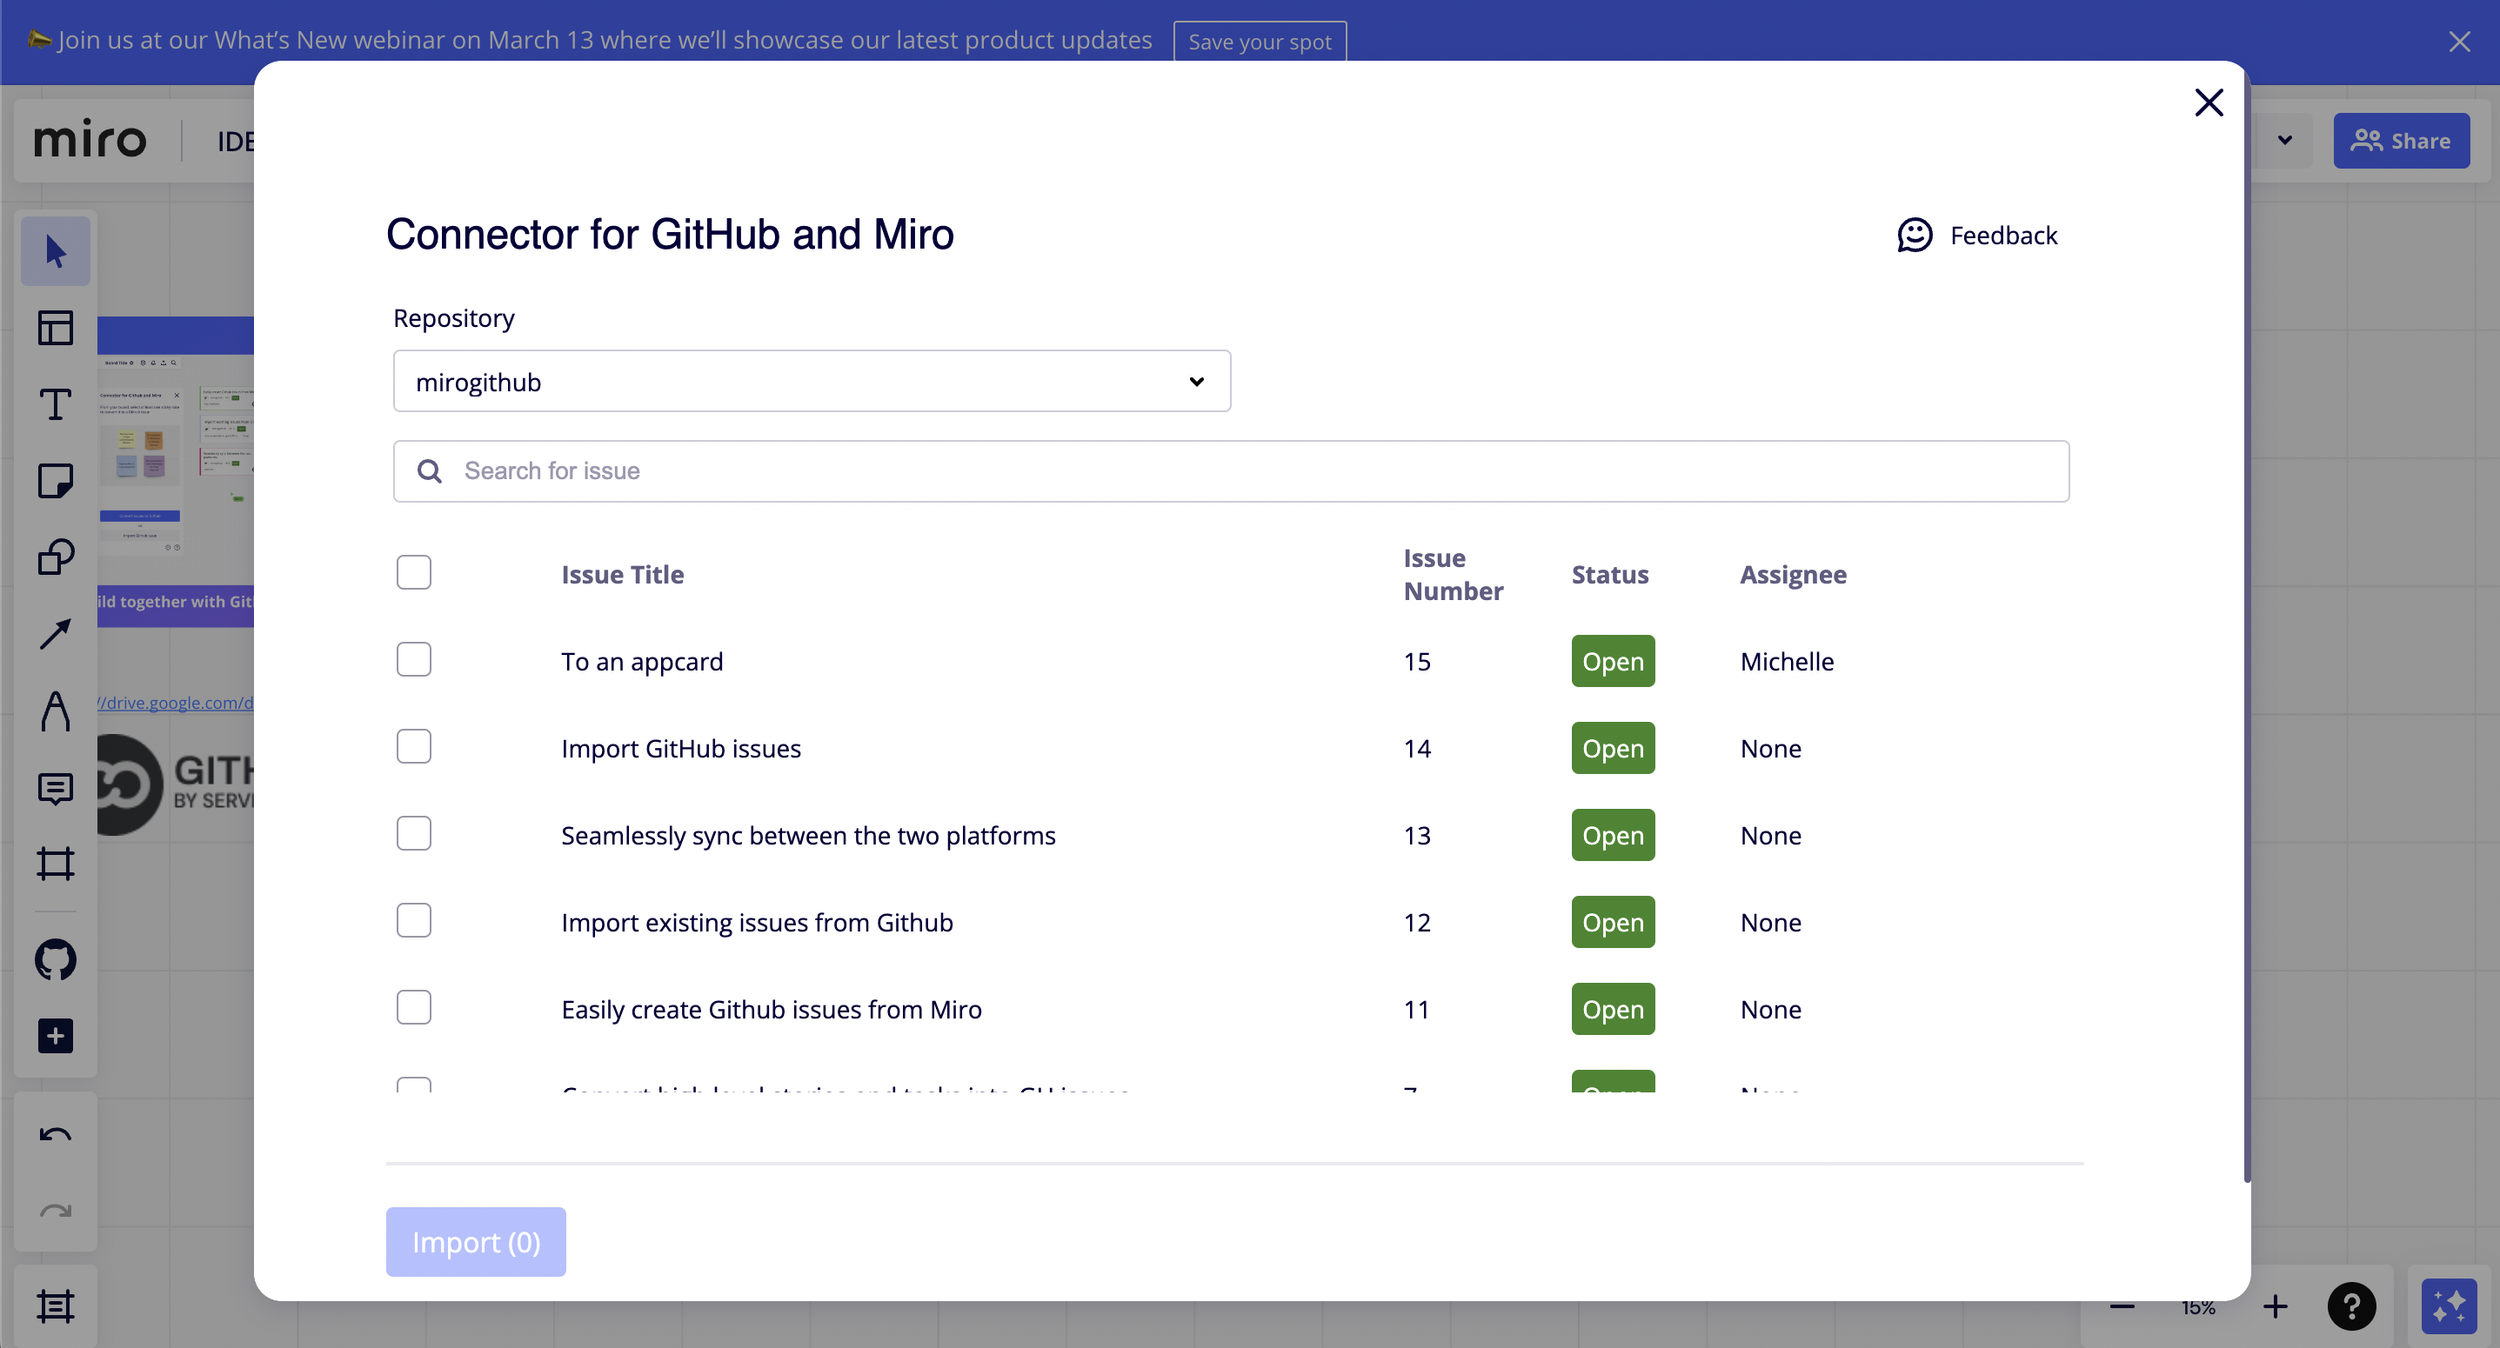Click the Import (0) button
2500x1348 pixels.
point(476,1242)
